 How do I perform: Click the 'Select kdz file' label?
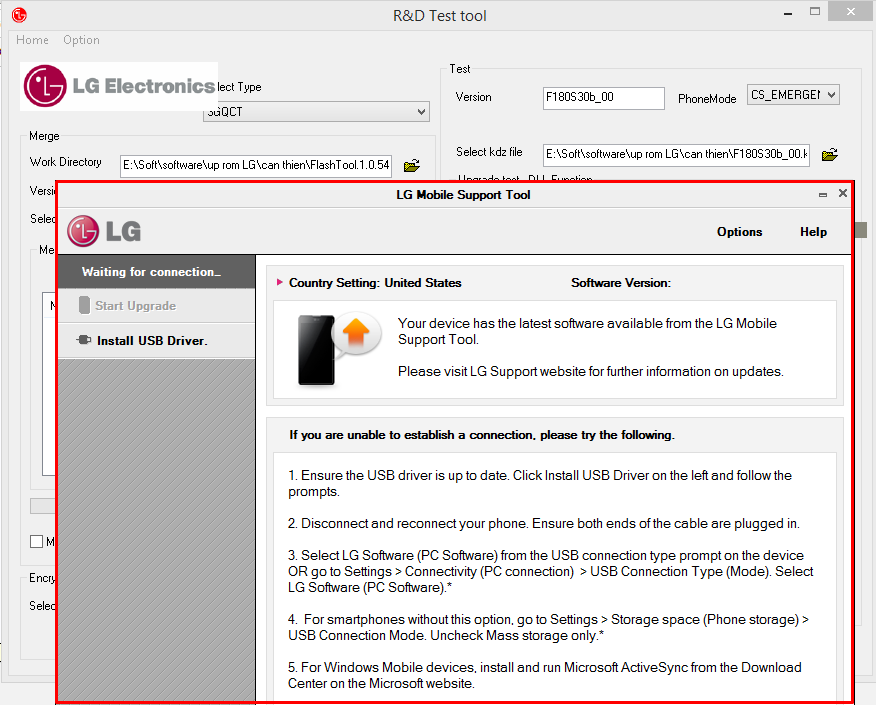pos(489,152)
